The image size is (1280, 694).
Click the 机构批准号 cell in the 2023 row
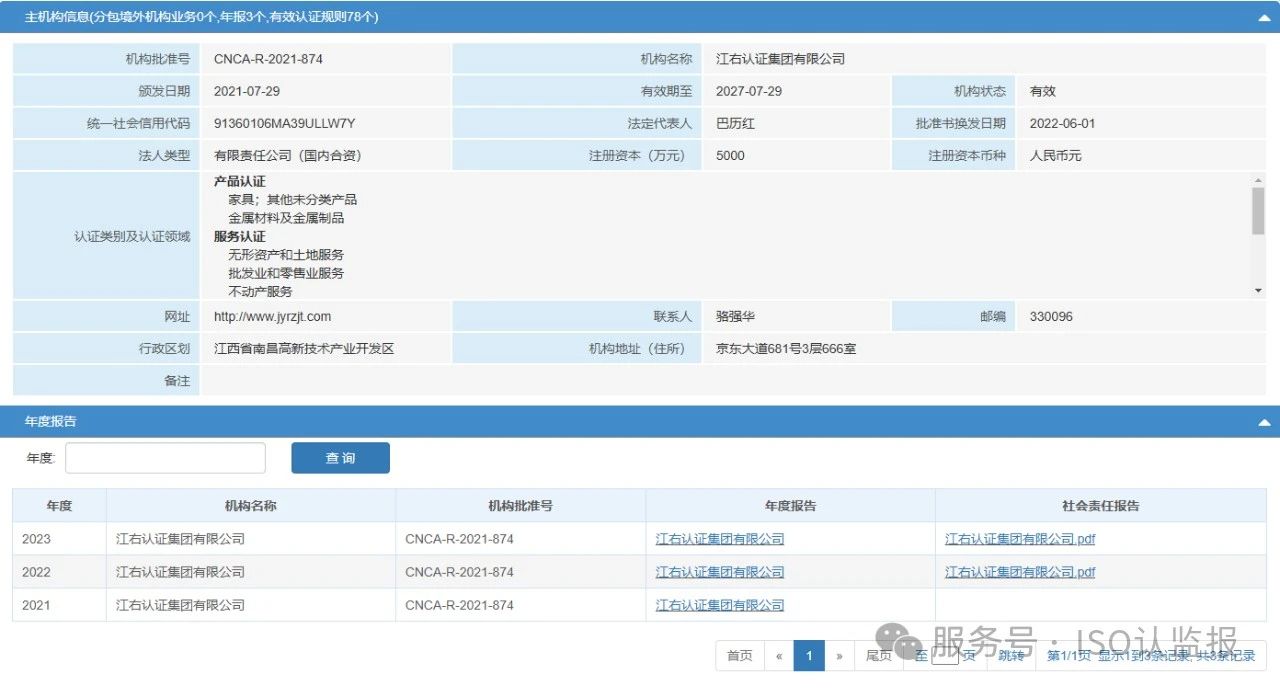click(x=520, y=539)
